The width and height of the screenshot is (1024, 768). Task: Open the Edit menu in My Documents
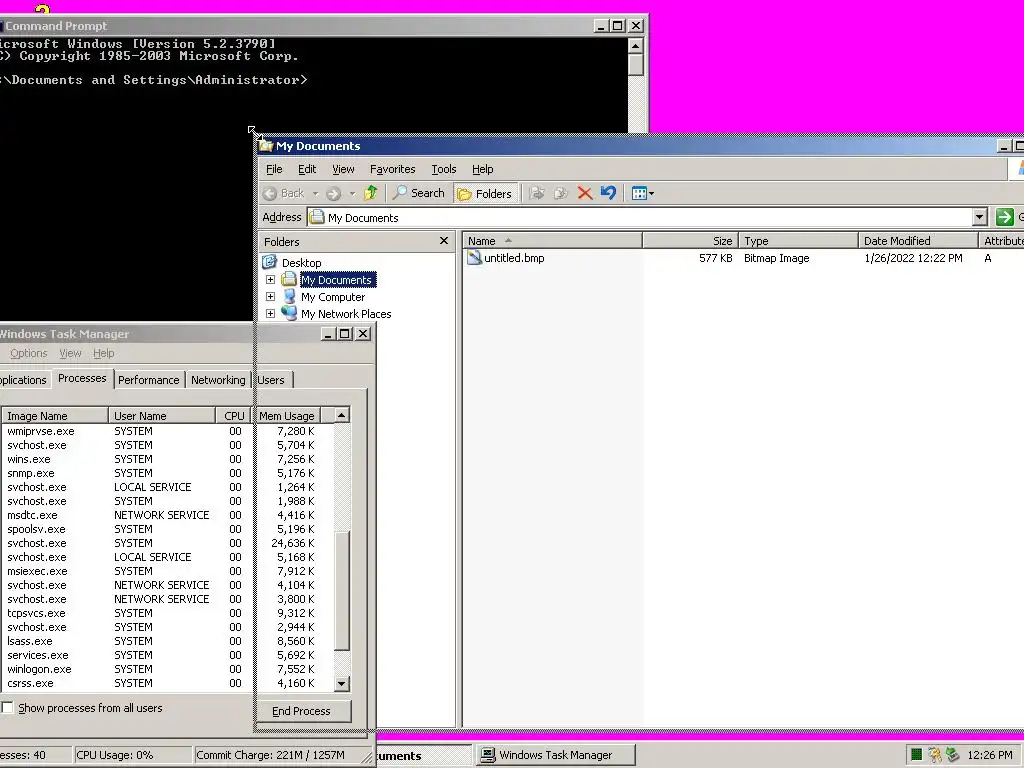click(307, 169)
